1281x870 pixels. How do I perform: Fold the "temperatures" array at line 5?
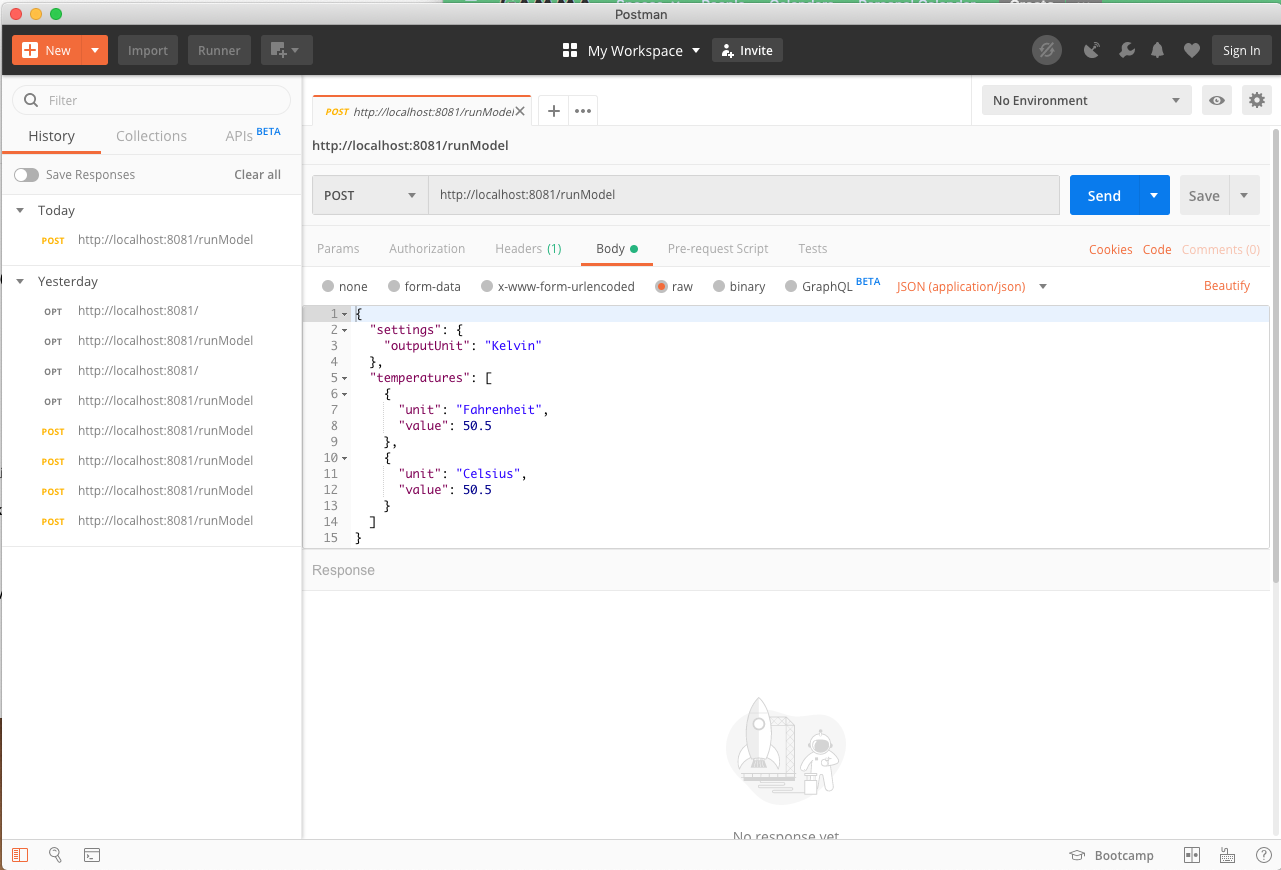point(344,378)
